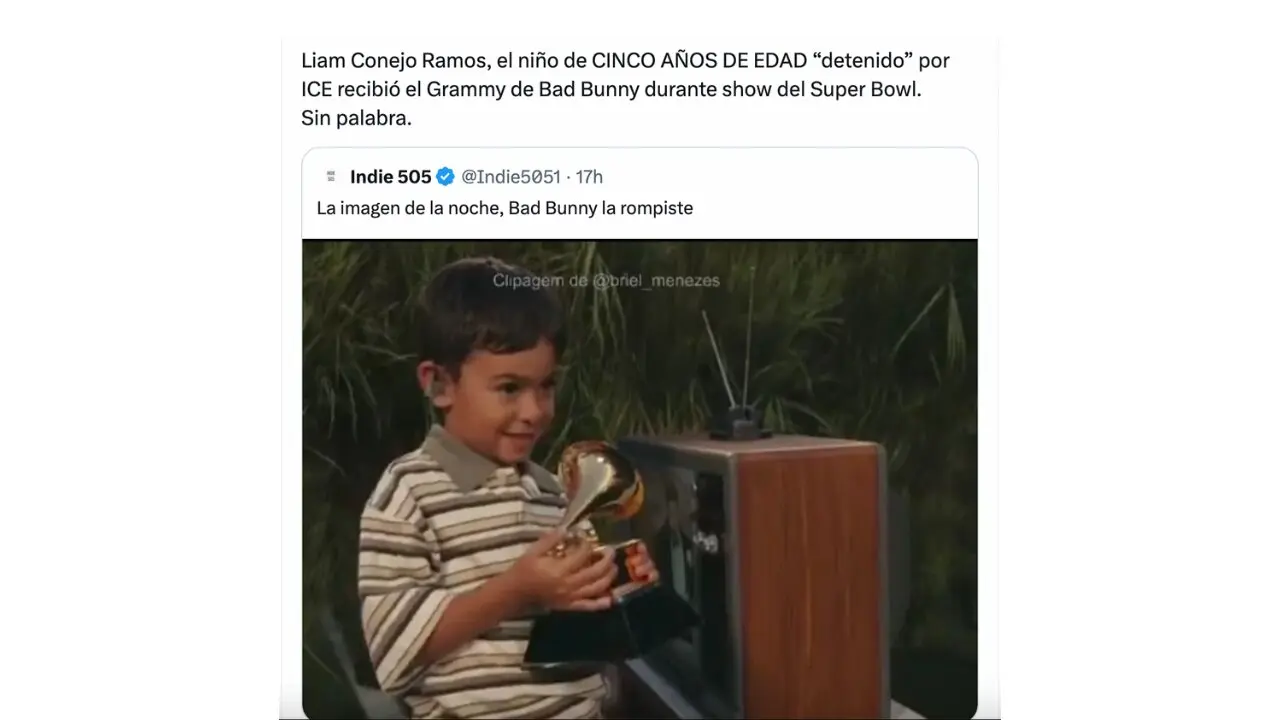
Task: Click the Indie 505 profile avatar
Action: pyautogui.click(x=331, y=177)
